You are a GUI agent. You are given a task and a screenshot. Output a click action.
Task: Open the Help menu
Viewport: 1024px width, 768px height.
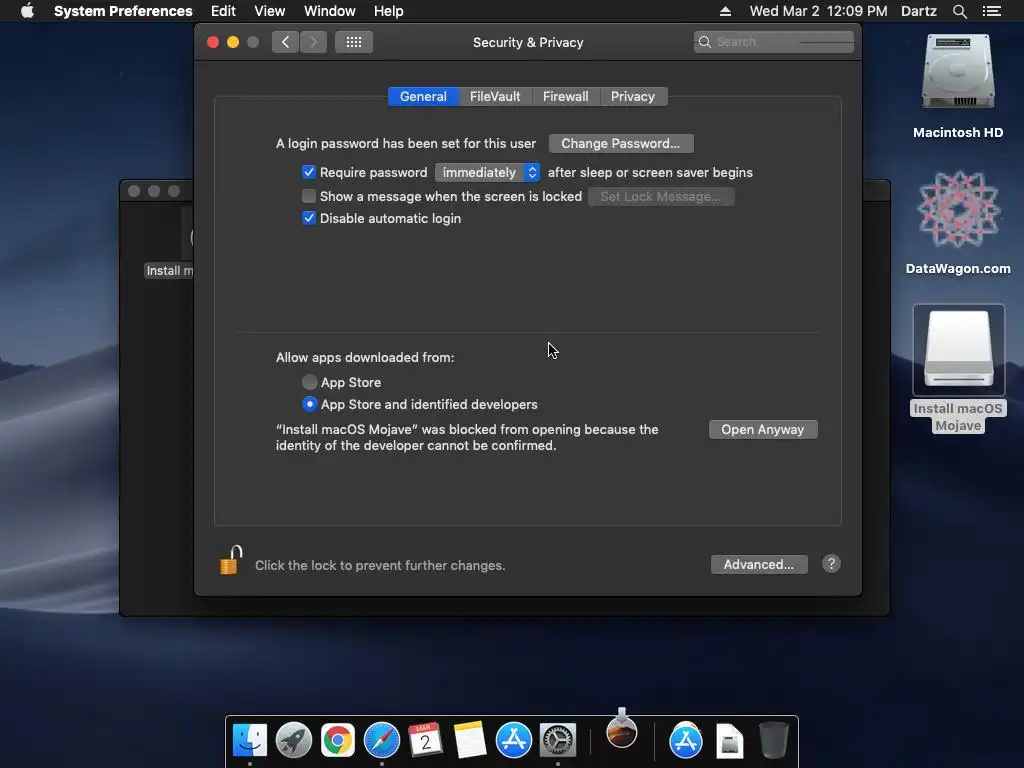(389, 11)
